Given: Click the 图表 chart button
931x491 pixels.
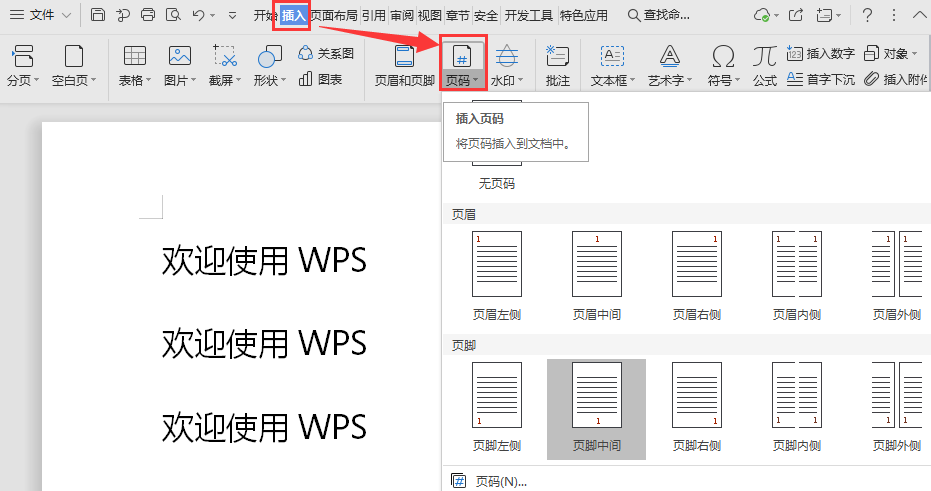Looking at the screenshot, I should [x=321, y=79].
